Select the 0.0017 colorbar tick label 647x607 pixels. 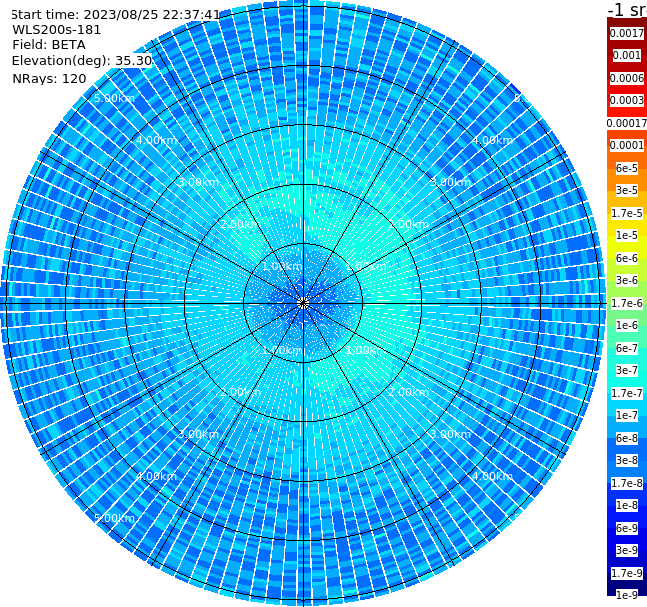pyautogui.click(x=627, y=33)
